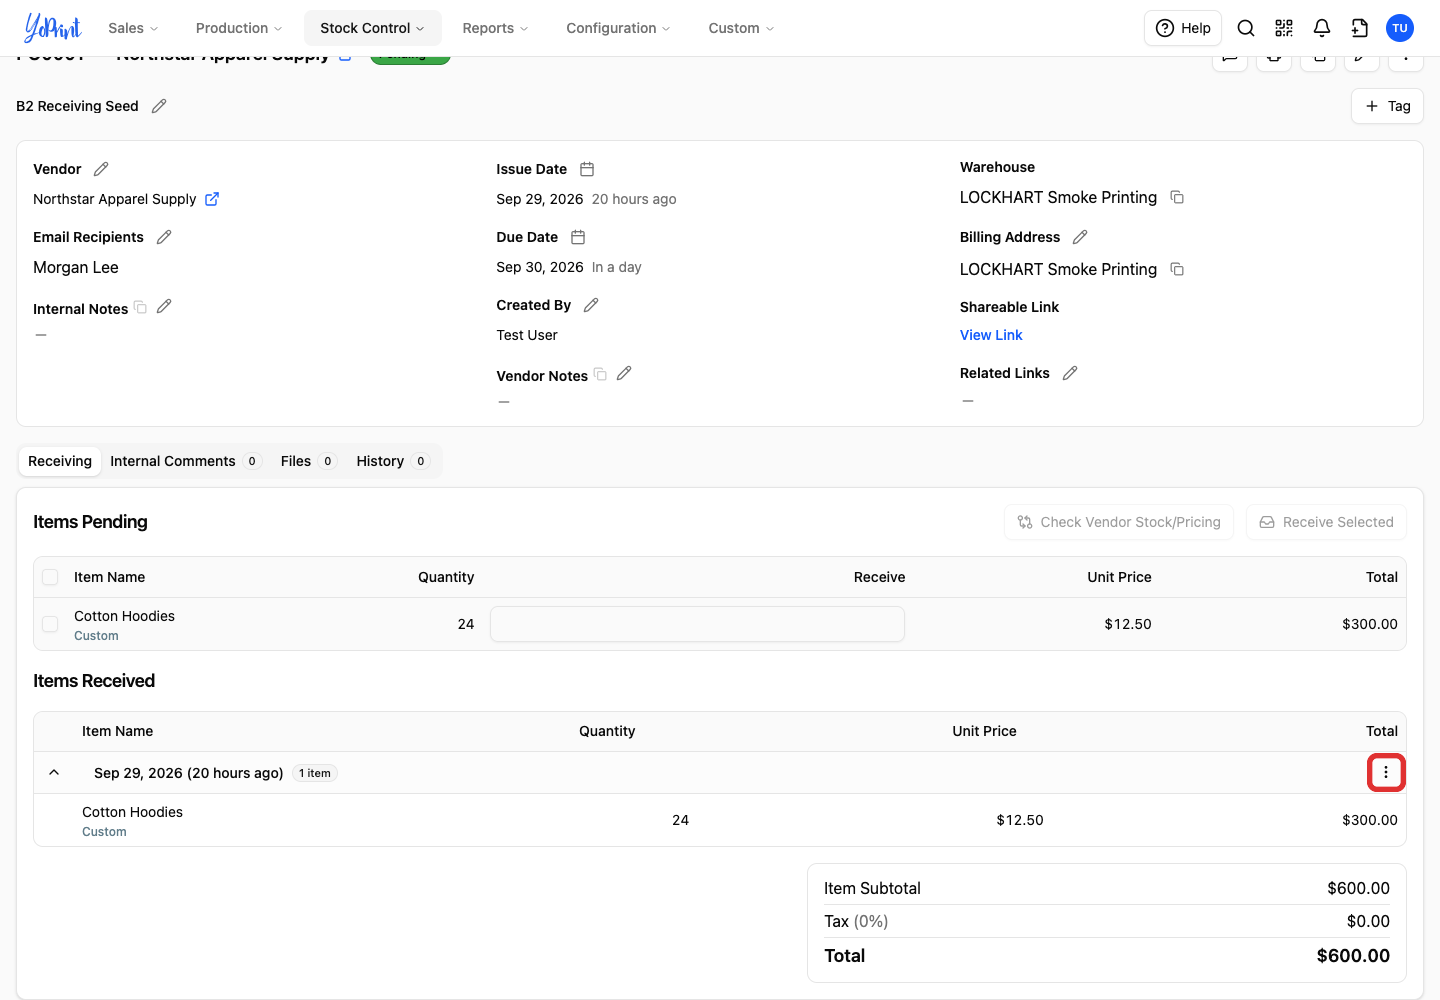Edit the B2 Receiving Seed title
The width and height of the screenshot is (1440, 1000).
click(x=159, y=106)
